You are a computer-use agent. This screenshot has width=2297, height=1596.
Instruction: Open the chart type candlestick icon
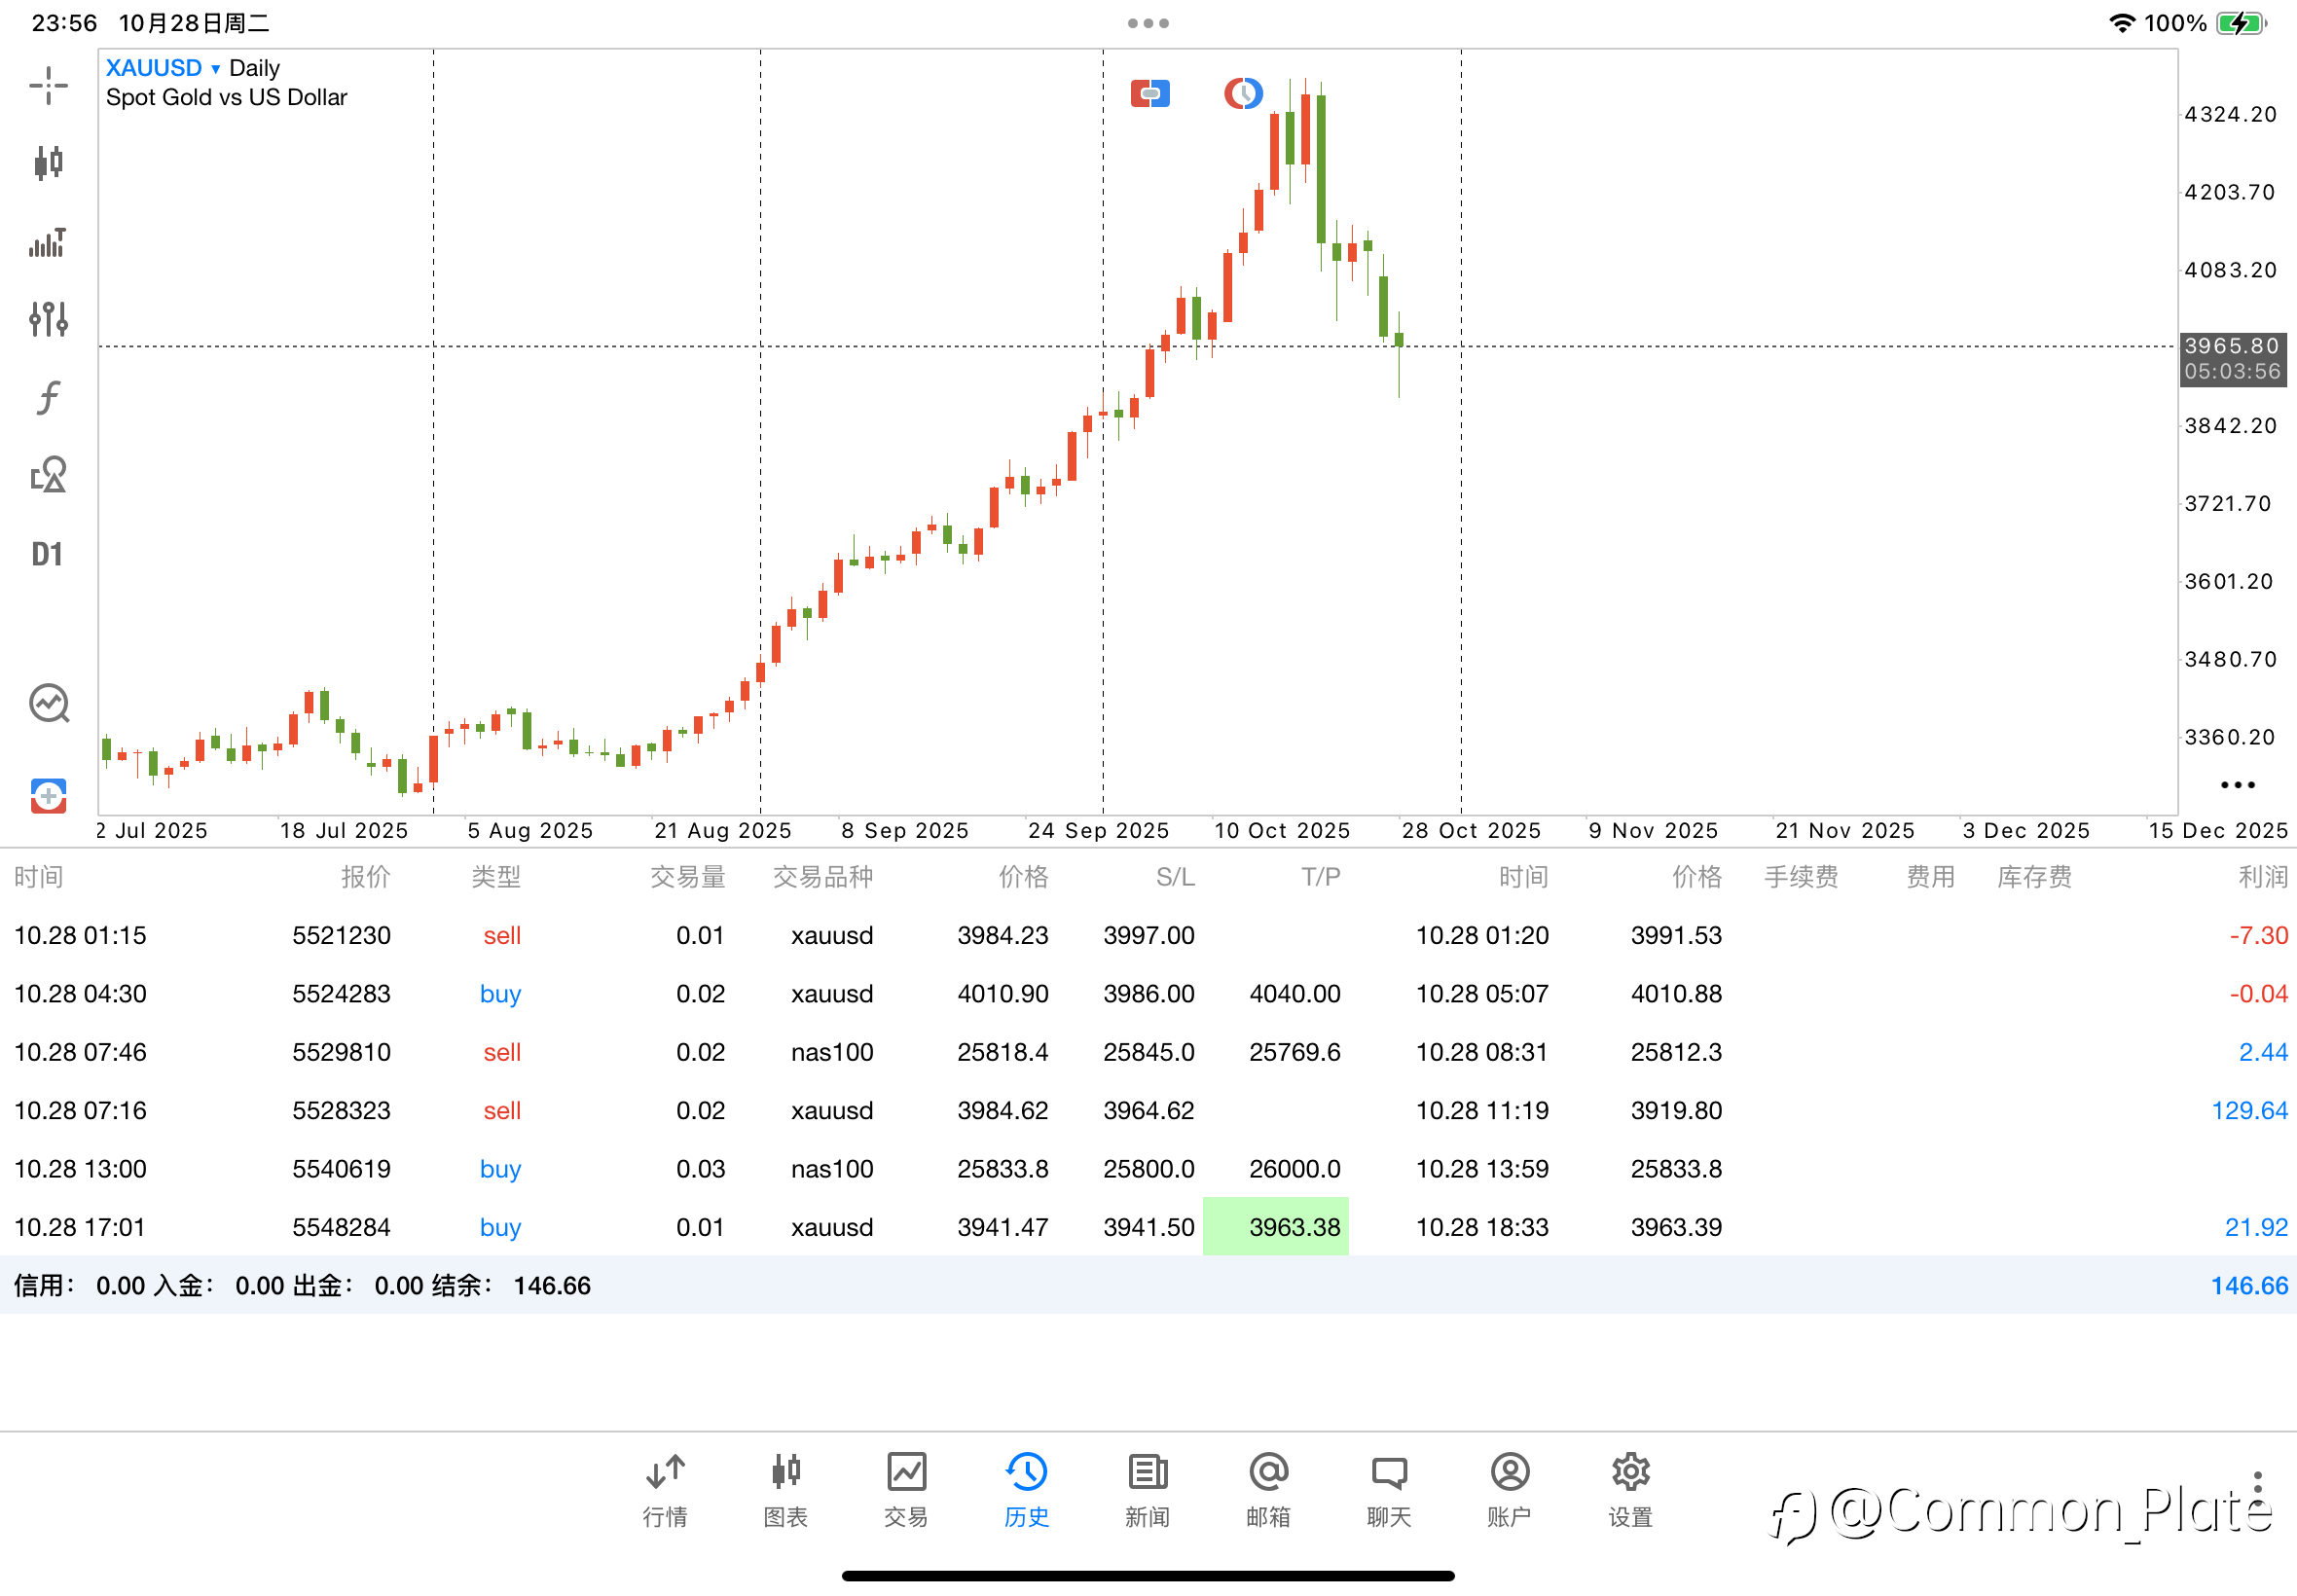click(x=48, y=162)
